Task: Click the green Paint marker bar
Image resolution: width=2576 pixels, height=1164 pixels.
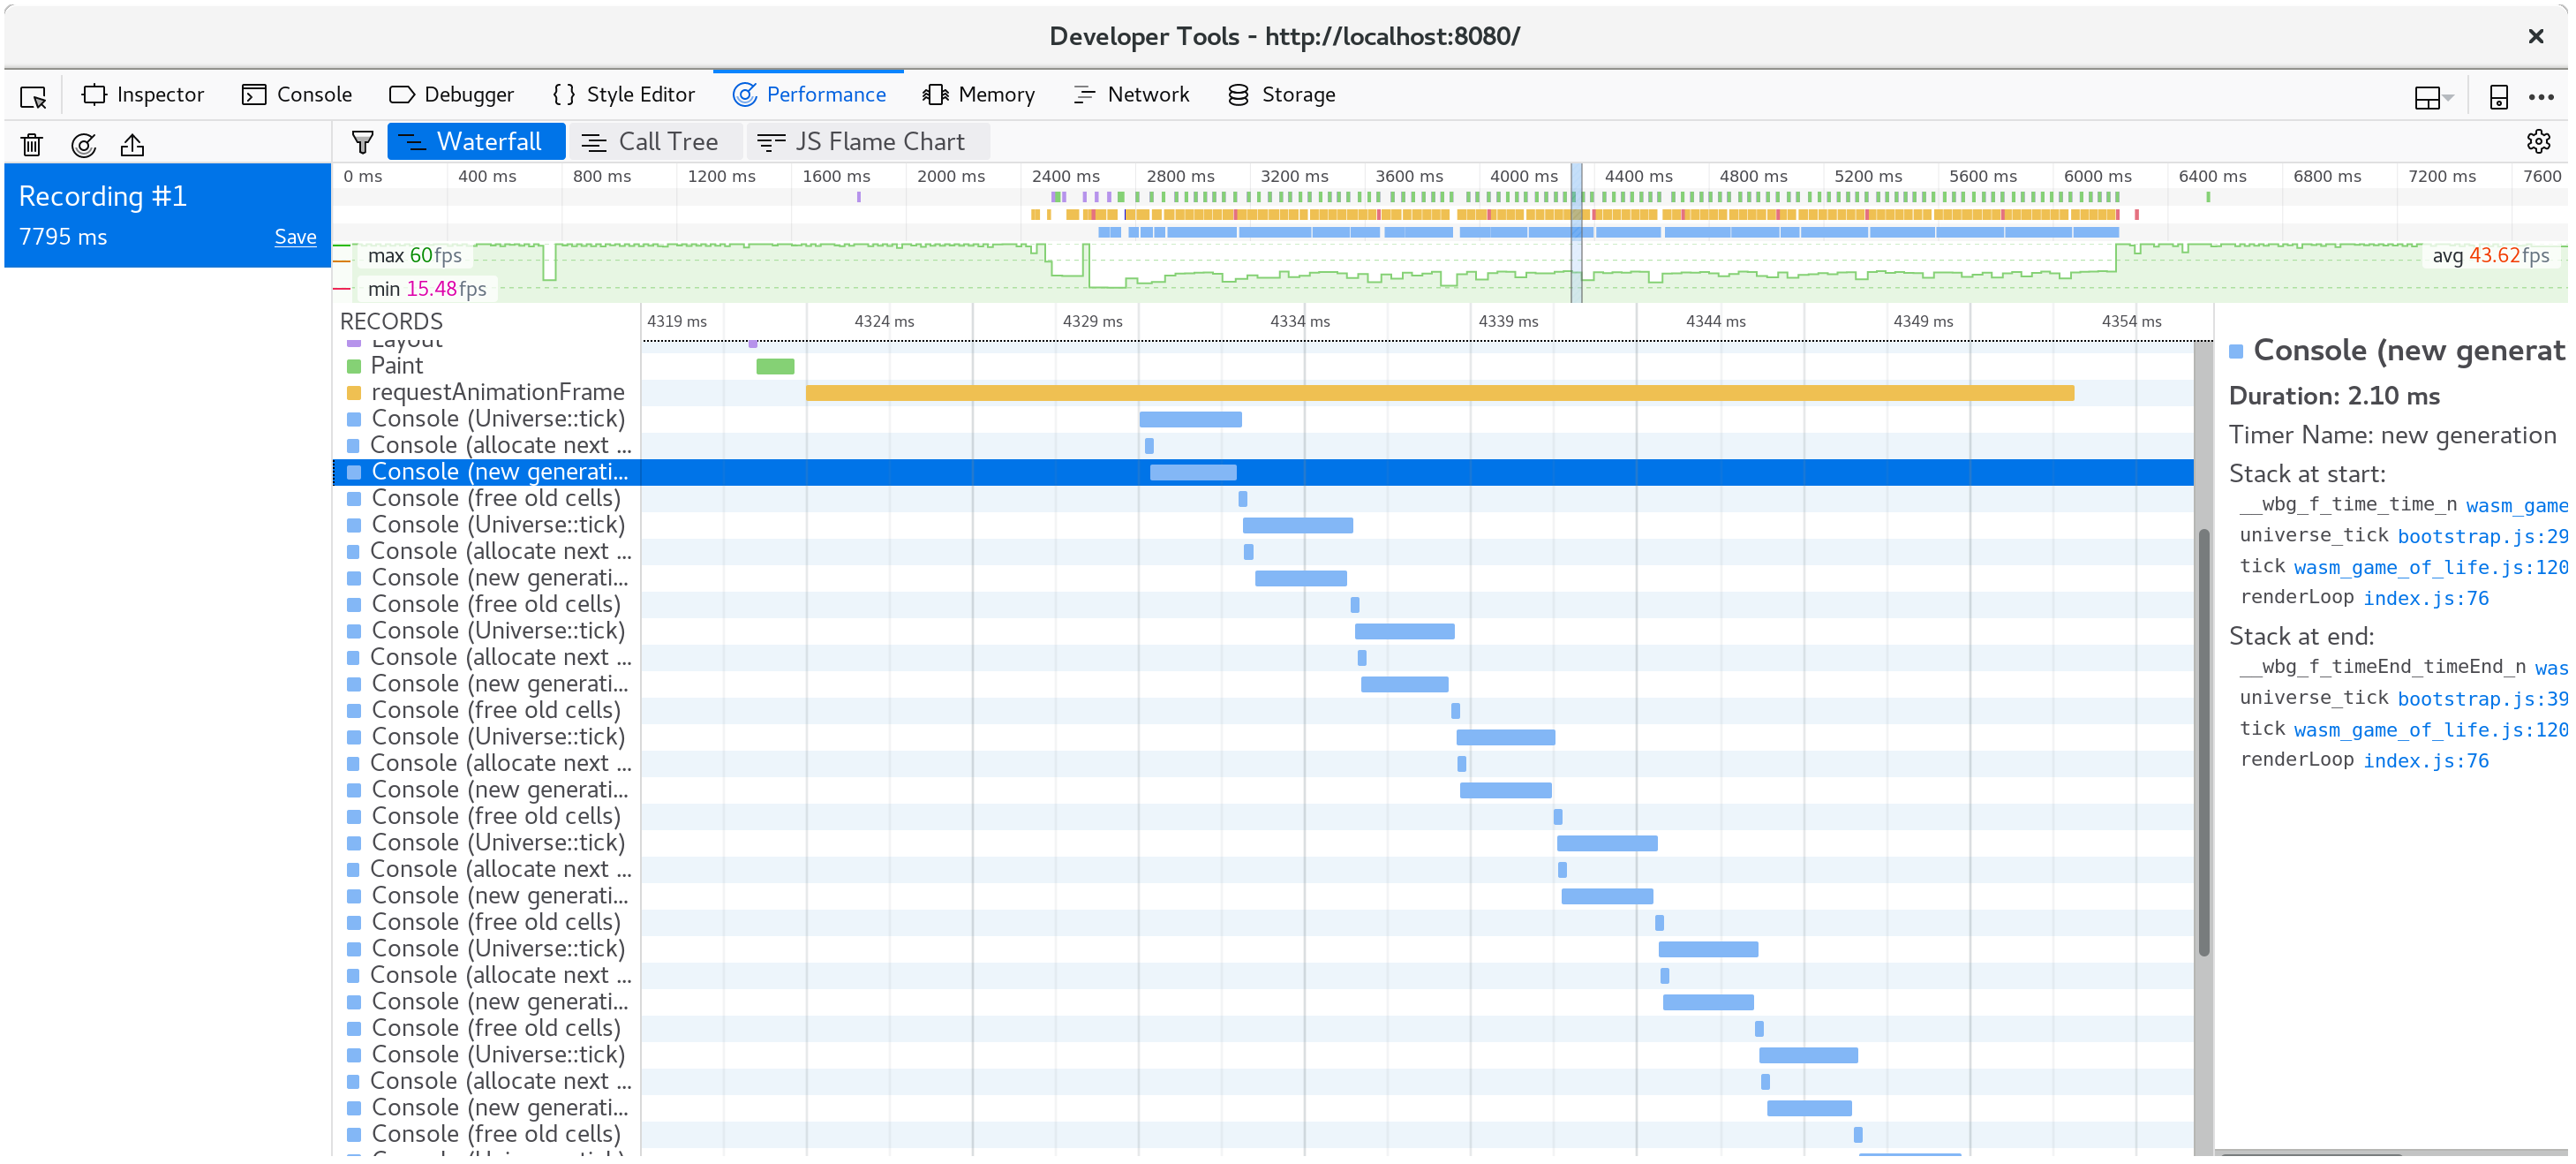Action: [775, 366]
